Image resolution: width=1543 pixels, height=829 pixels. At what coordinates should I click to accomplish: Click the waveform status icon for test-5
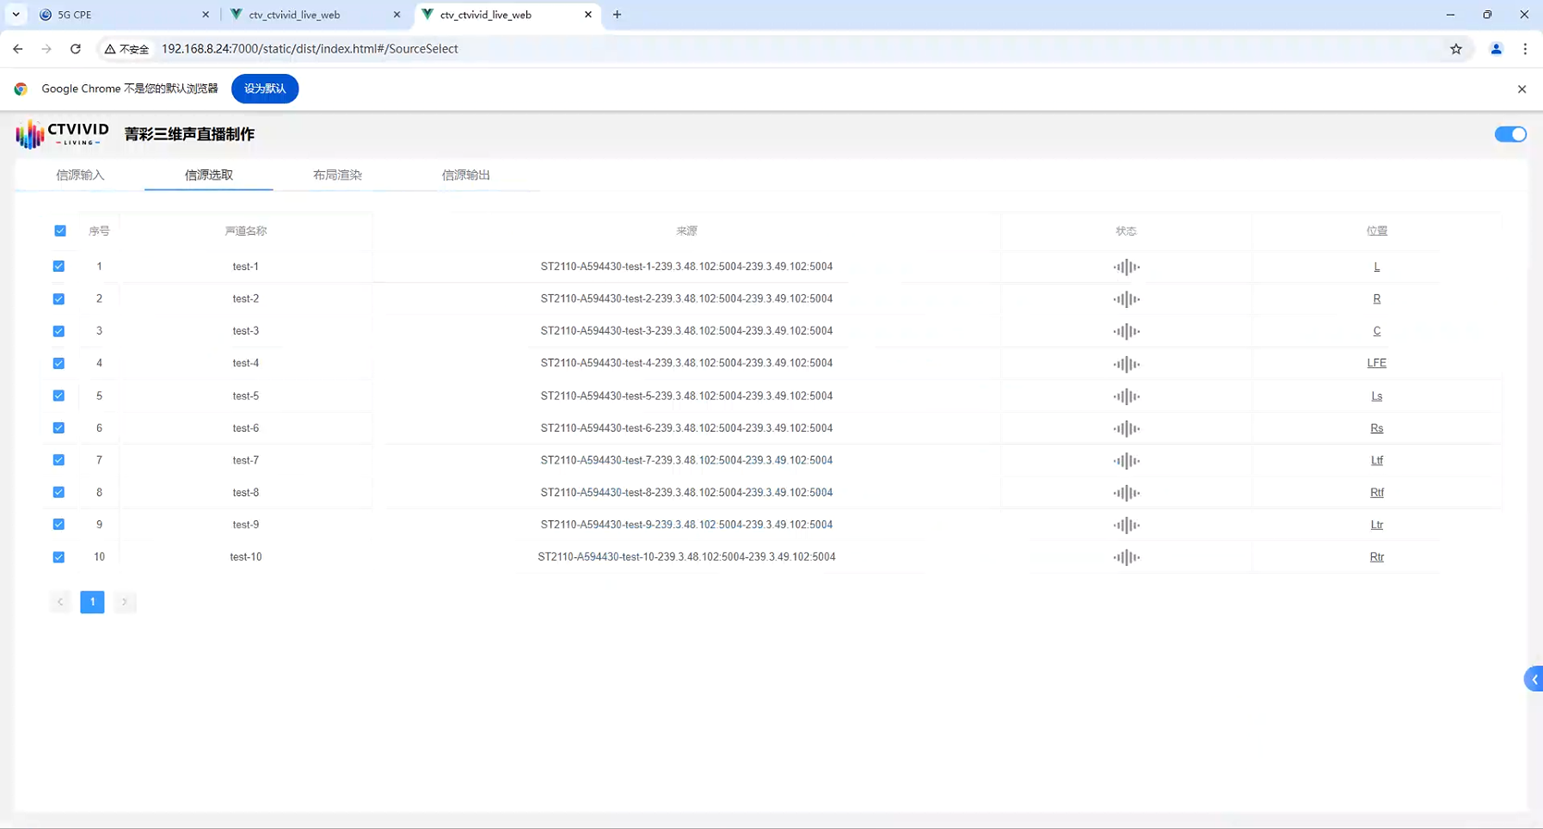click(x=1126, y=397)
